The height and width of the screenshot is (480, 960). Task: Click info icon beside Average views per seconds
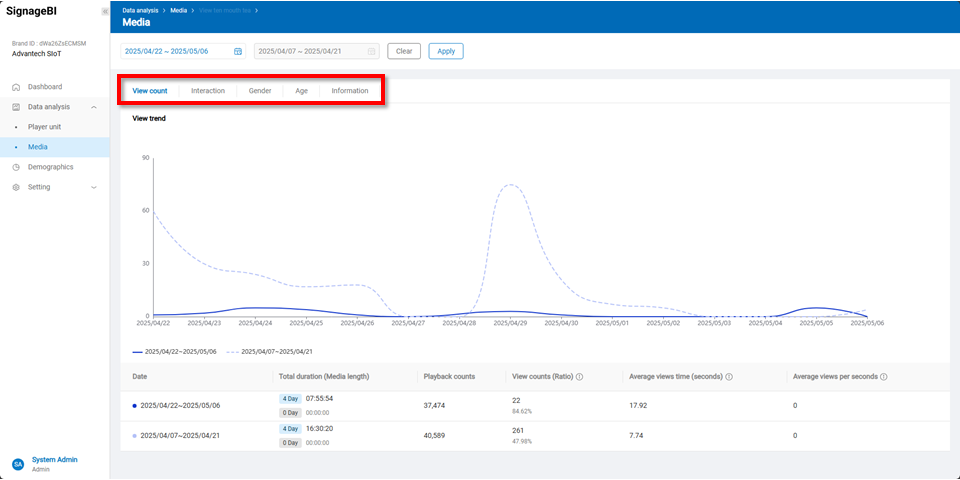883,377
